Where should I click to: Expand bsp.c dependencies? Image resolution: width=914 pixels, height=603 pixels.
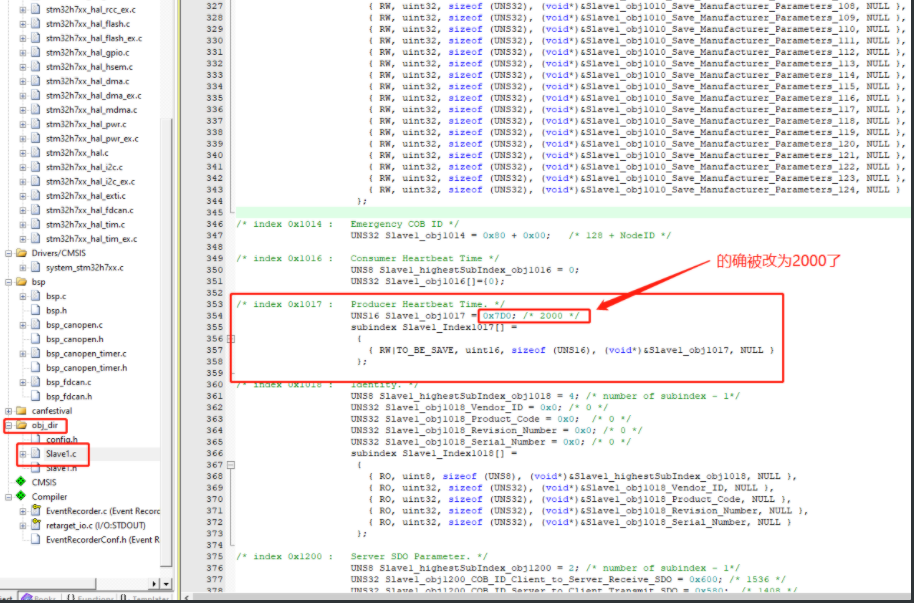coord(23,296)
